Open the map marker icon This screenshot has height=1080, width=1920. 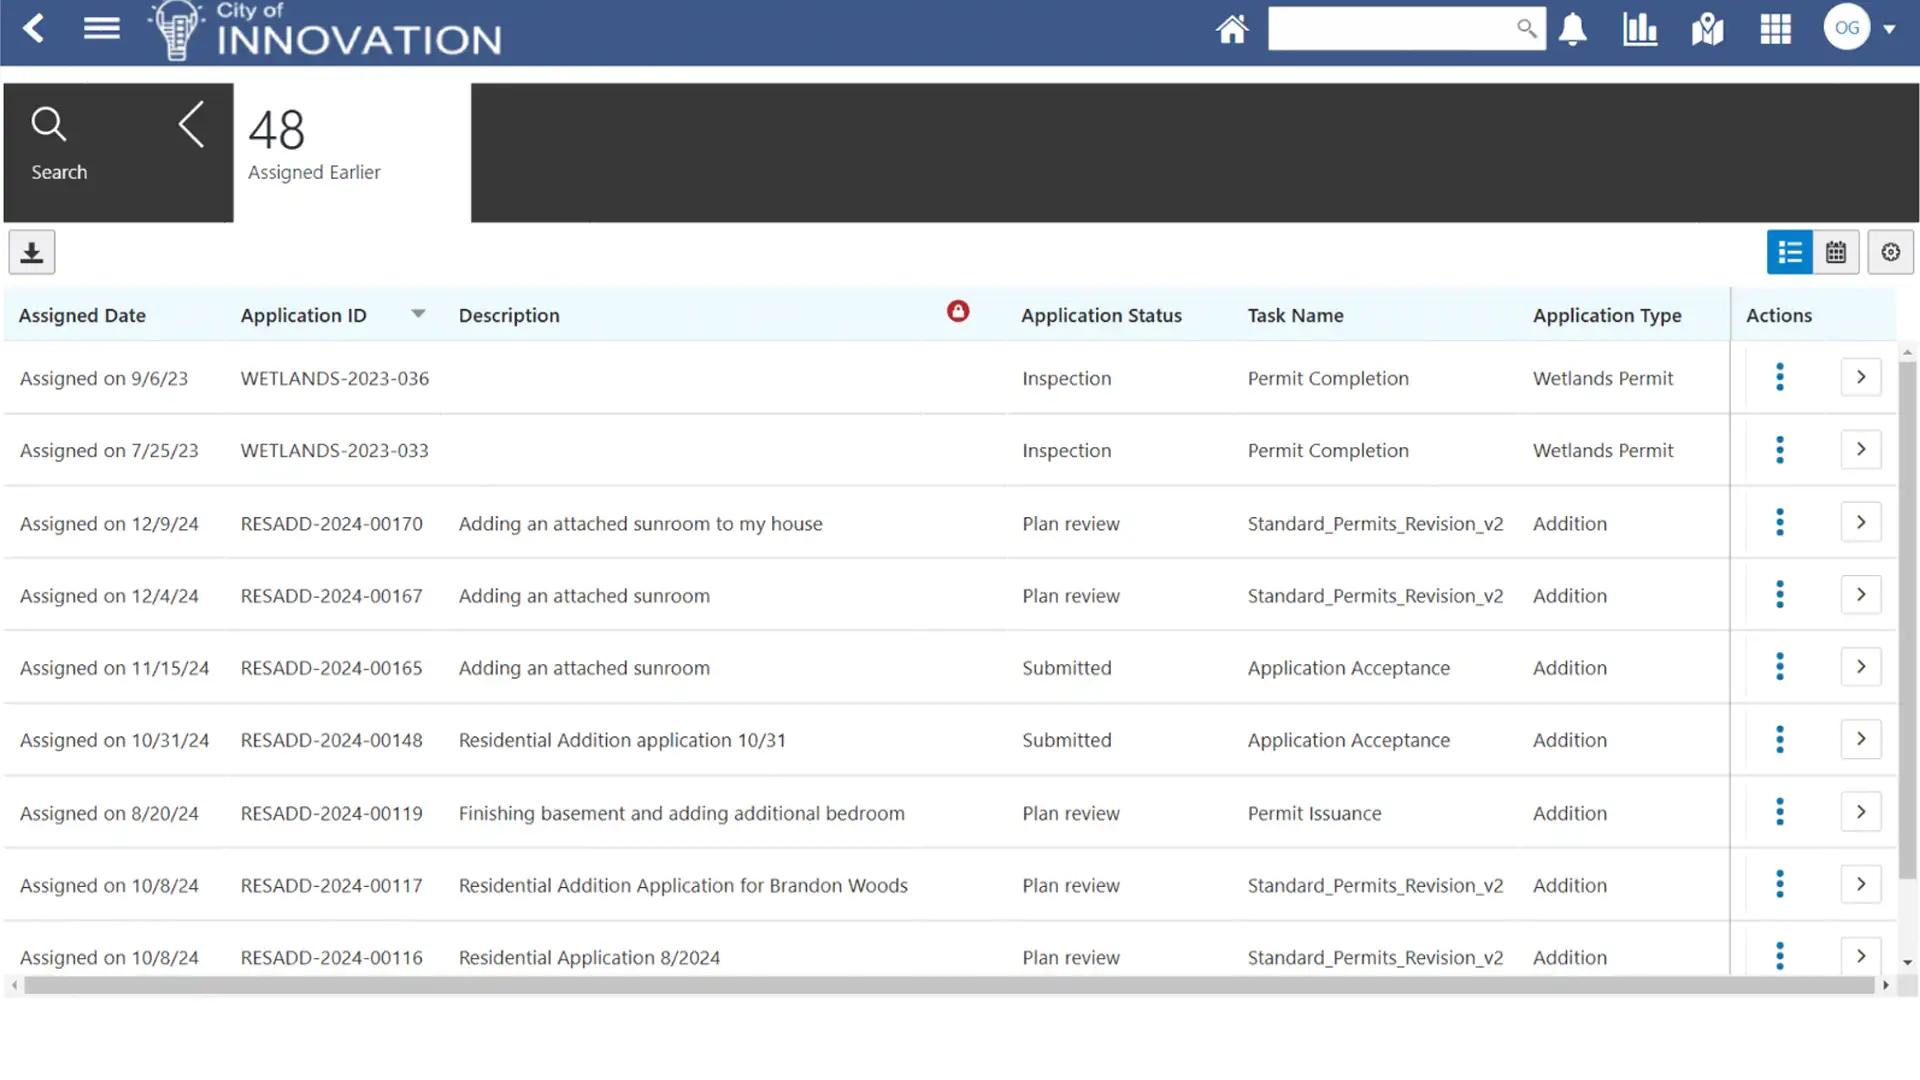[x=1708, y=29]
